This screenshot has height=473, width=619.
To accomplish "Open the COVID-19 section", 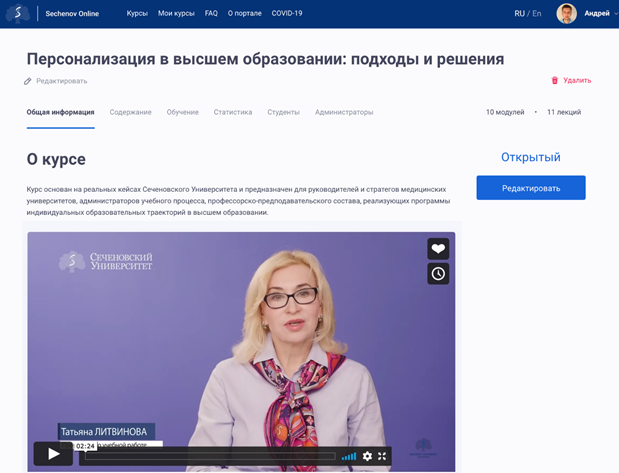I will [287, 13].
